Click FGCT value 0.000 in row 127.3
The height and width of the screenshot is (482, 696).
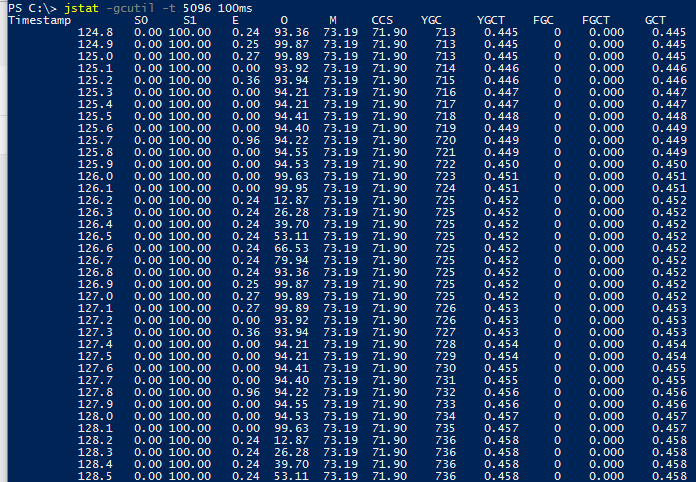coord(606,332)
